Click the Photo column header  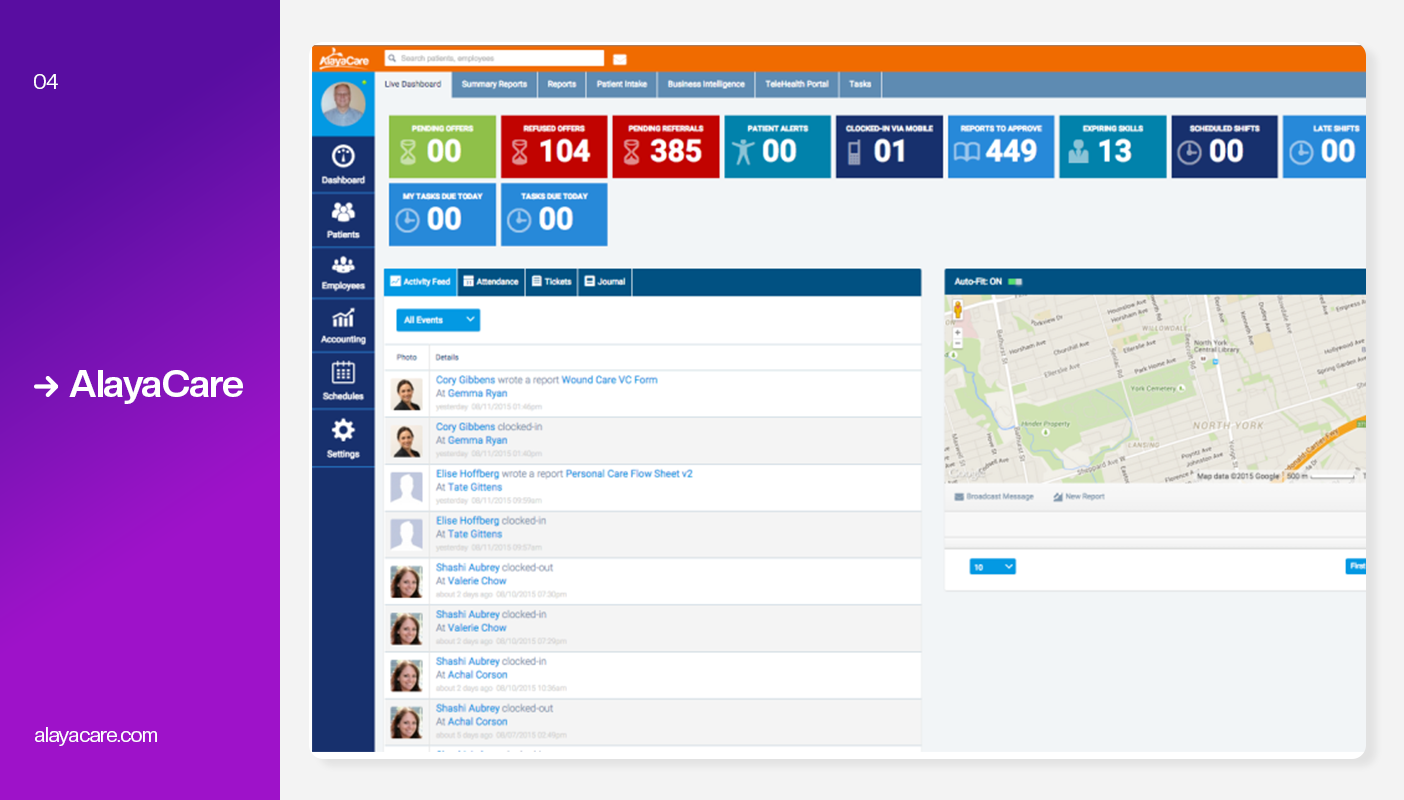tap(406, 357)
